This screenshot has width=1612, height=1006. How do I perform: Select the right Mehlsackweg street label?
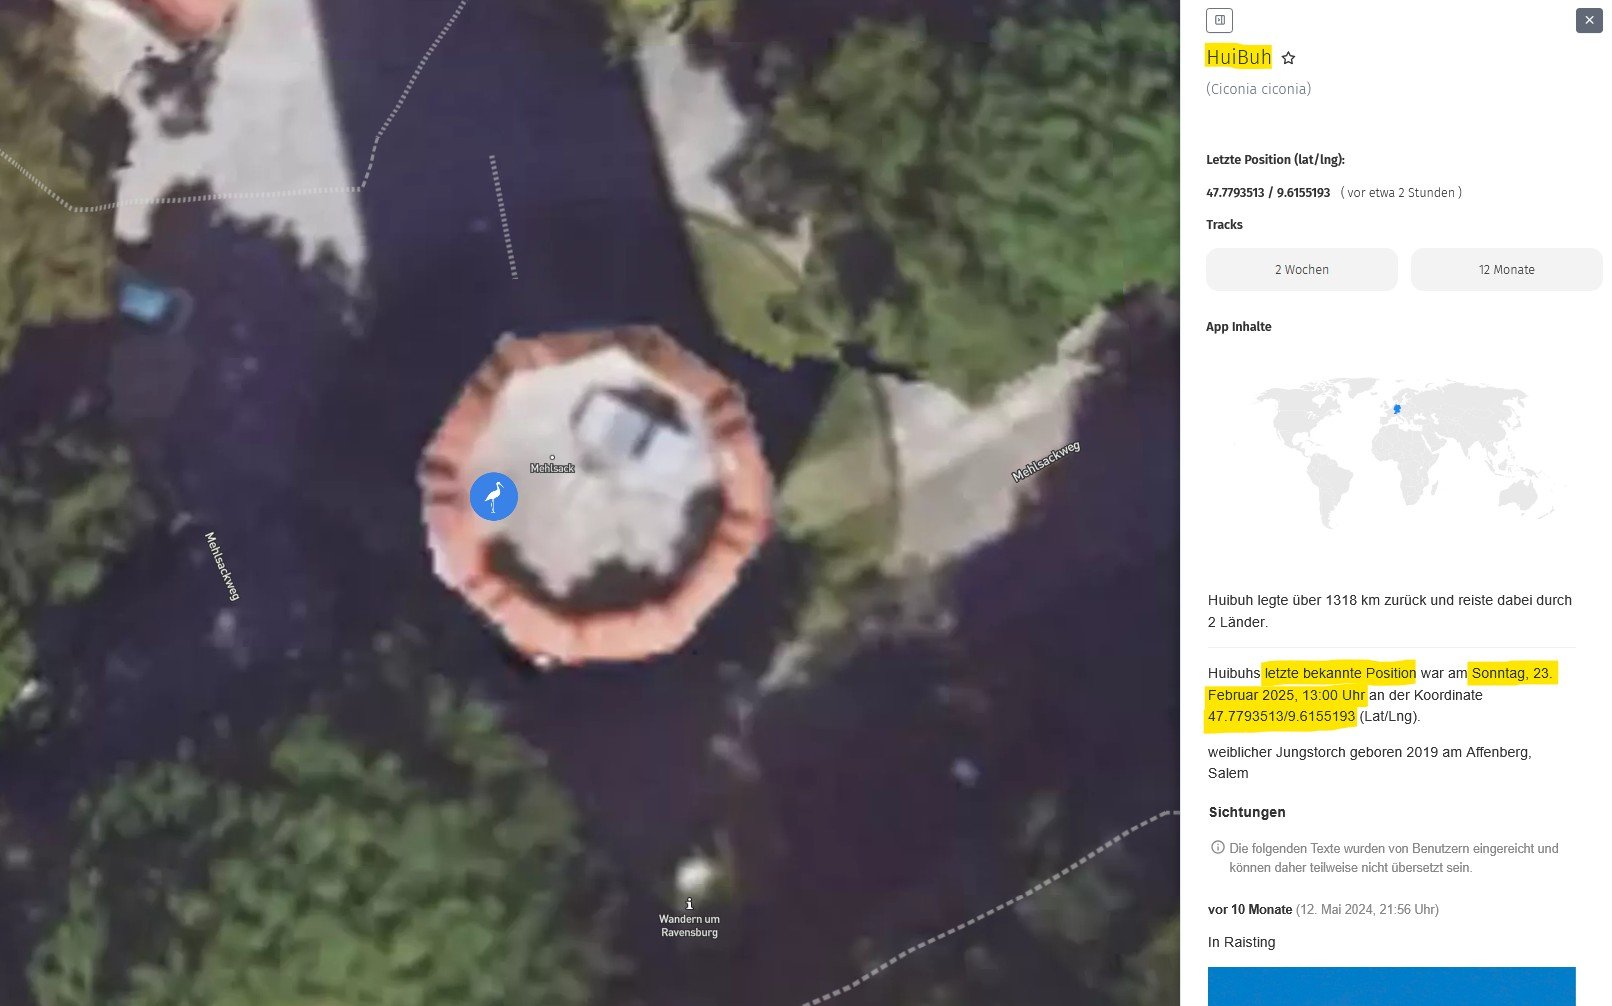click(x=1045, y=462)
